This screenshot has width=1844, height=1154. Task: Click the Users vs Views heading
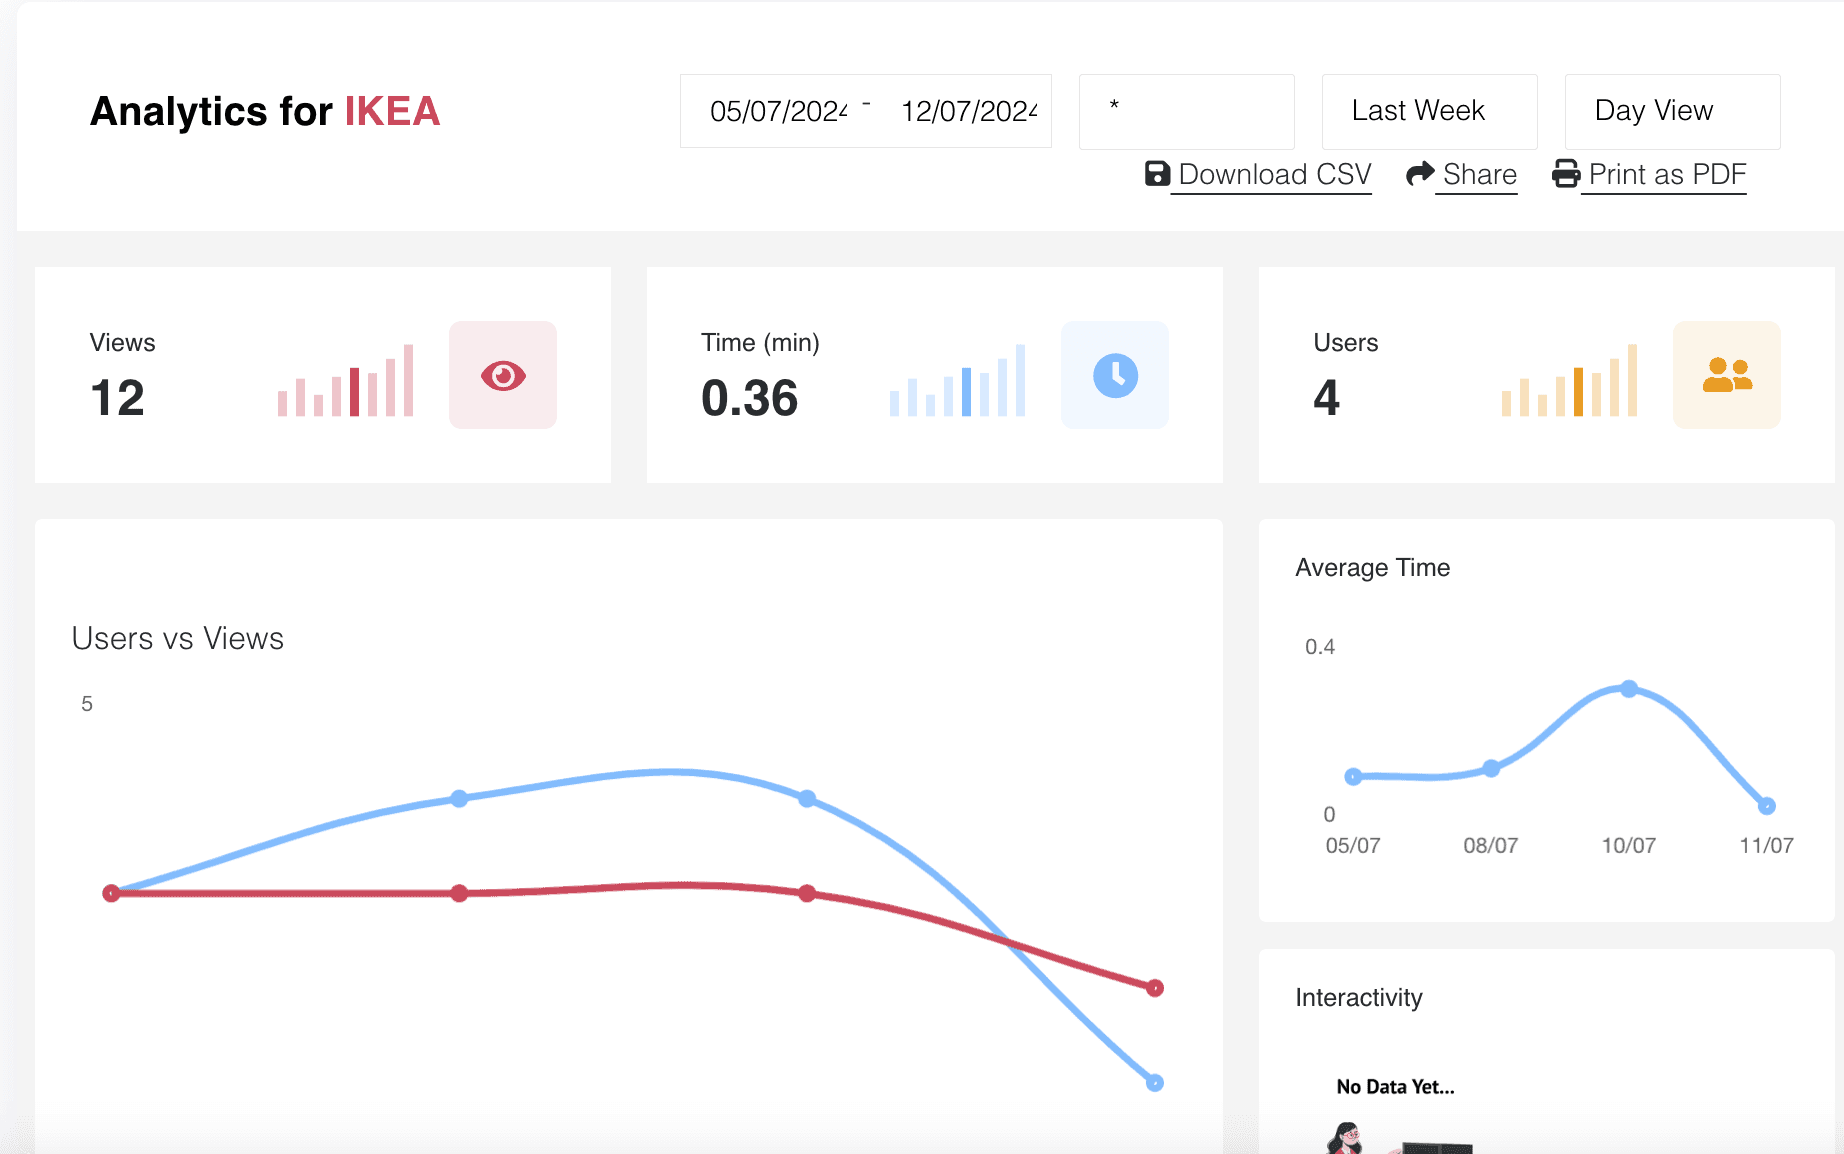click(178, 638)
